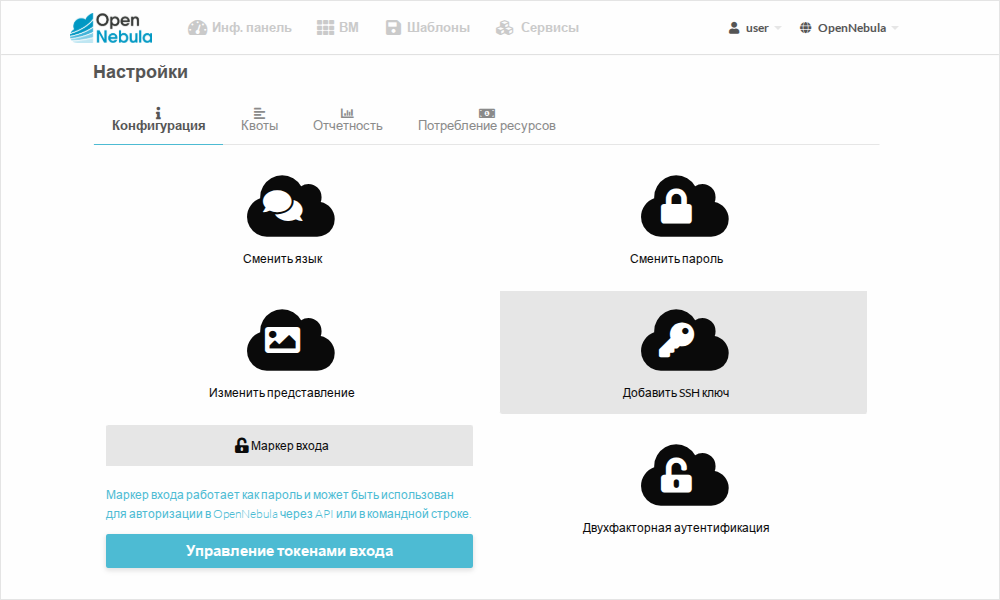The image size is (1000, 600).
Task: Click the padlock cloud icon for password
Action: coord(684,207)
